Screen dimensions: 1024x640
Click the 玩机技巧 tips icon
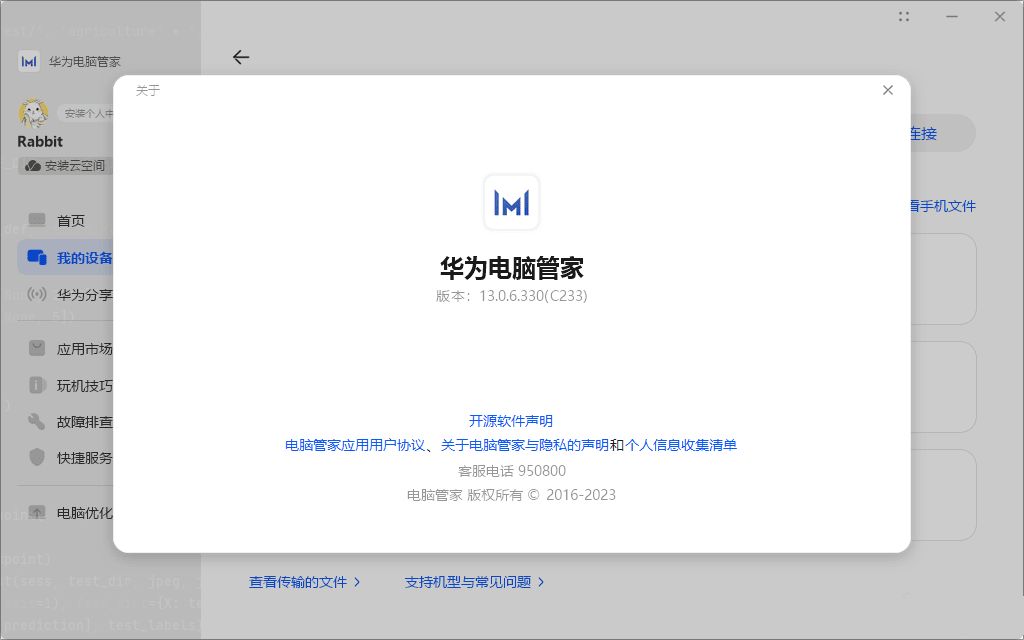(x=38, y=385)
